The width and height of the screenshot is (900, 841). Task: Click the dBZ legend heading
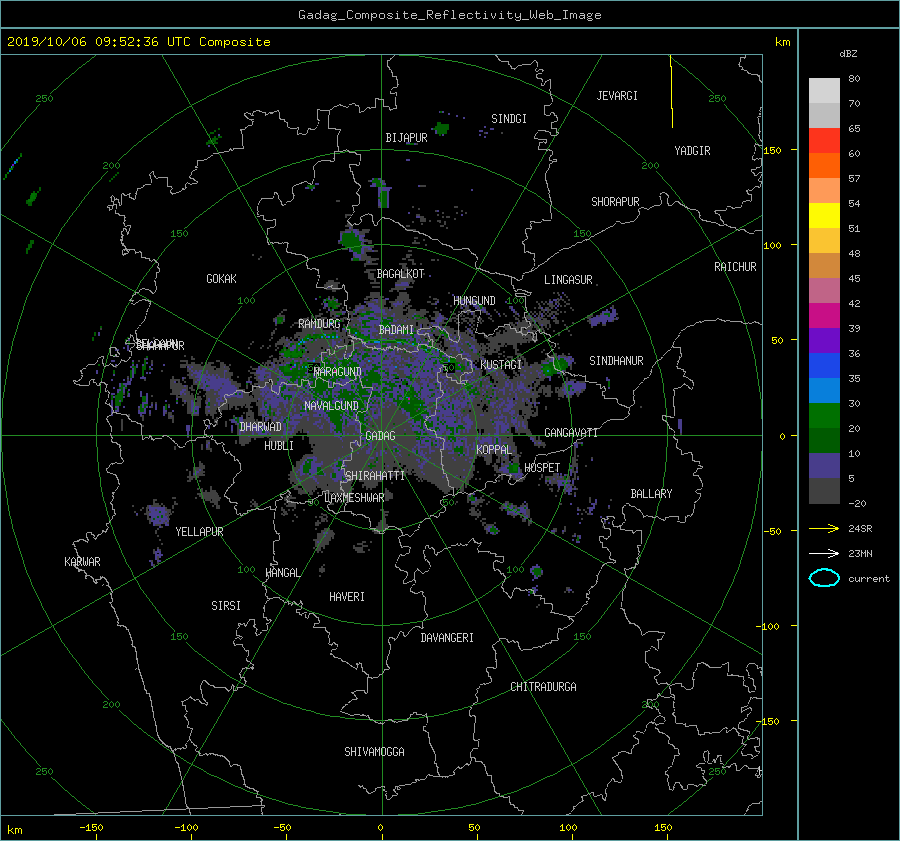[x=848, y=54]
